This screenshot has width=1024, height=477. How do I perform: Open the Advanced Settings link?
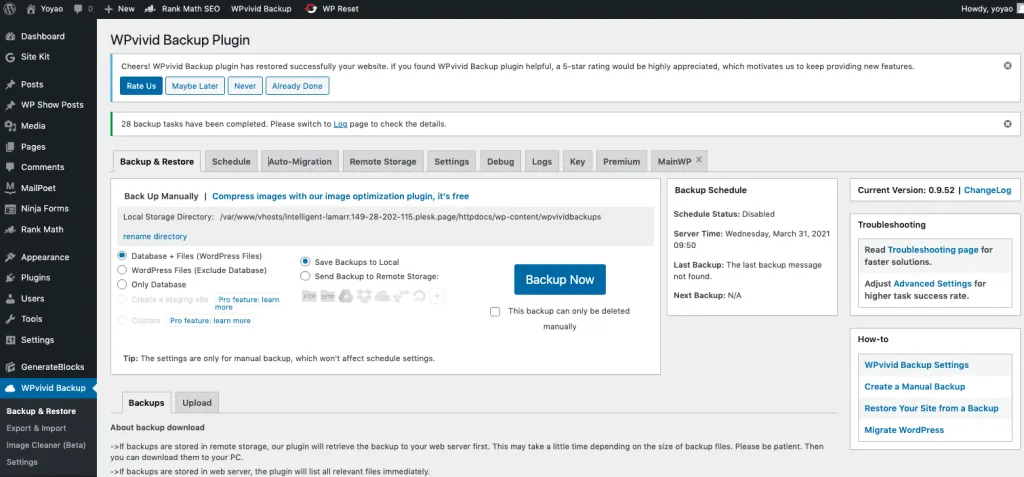(x=932, y=284)
